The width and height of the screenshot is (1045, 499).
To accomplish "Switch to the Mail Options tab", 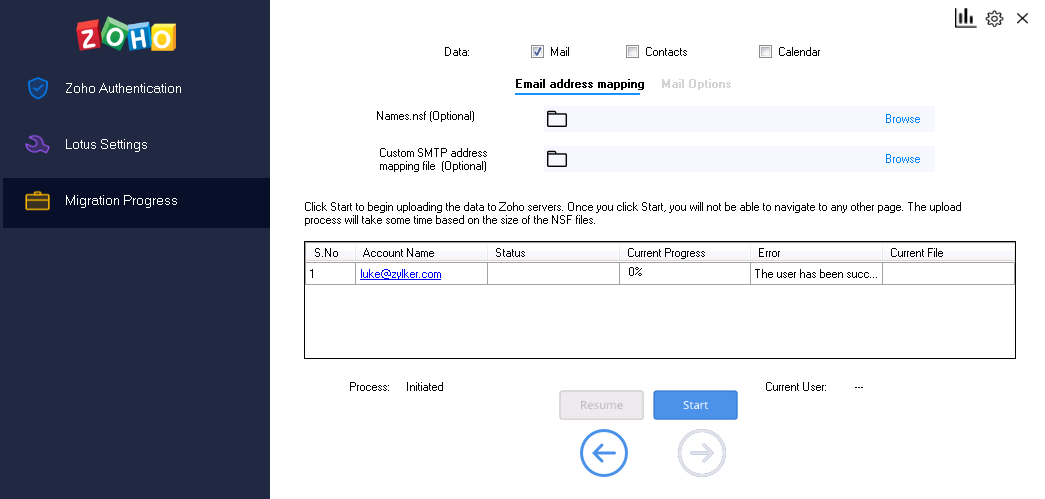I will [696, 84].
